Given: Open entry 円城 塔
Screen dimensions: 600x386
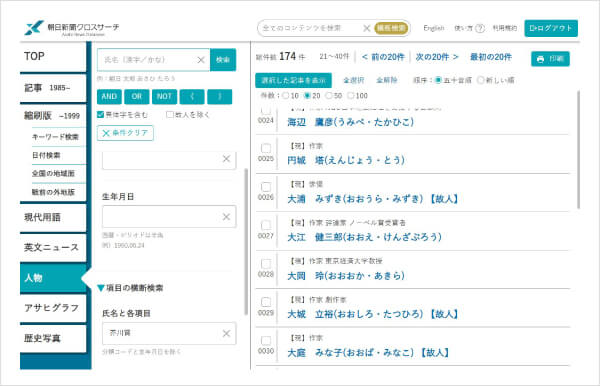Looking at the screenshot, I should [x=346, y=160].
